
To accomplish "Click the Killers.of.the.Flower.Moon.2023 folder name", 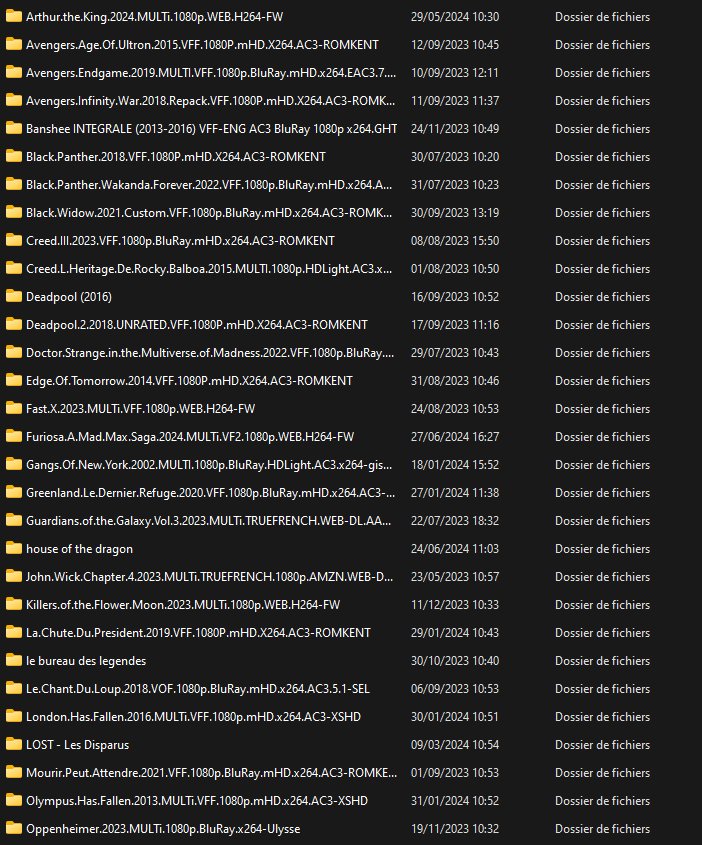I will point(183,605).
